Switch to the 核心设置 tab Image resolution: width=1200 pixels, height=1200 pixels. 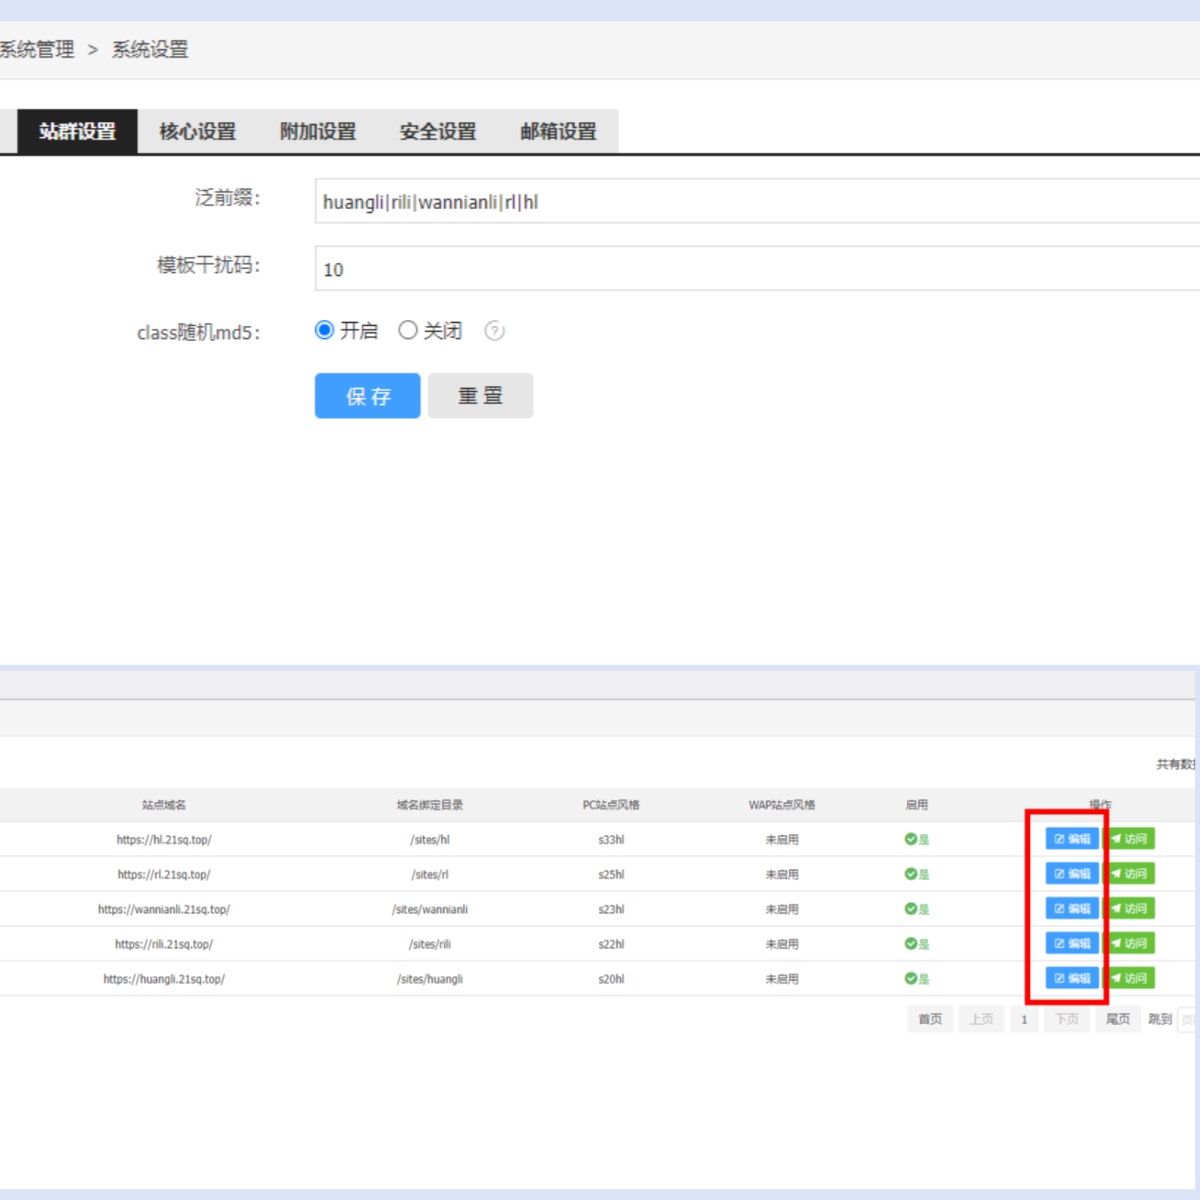pyautogui.click(x=198, y=131)
